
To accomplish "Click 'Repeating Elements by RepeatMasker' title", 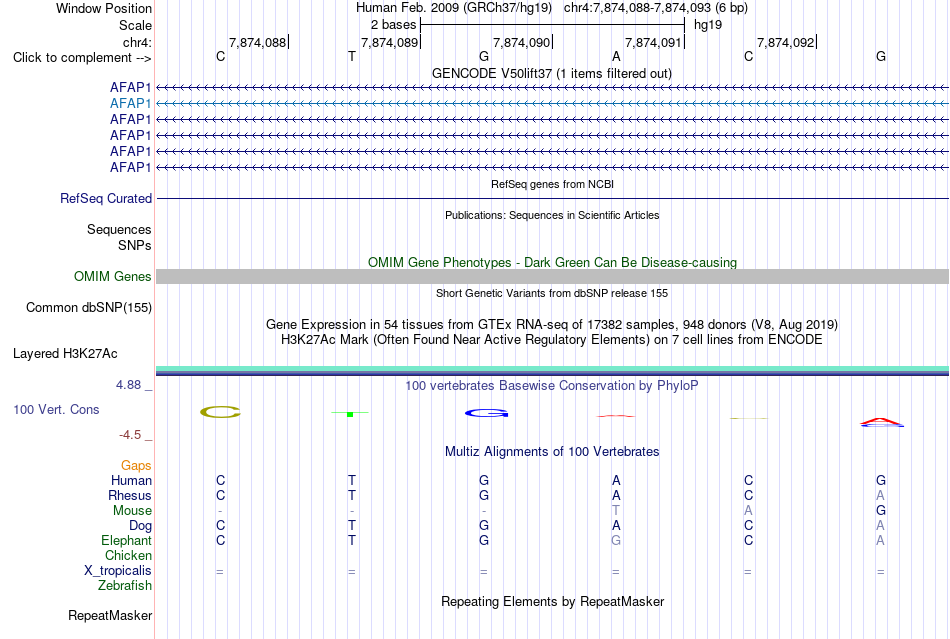I will point(552,602).
